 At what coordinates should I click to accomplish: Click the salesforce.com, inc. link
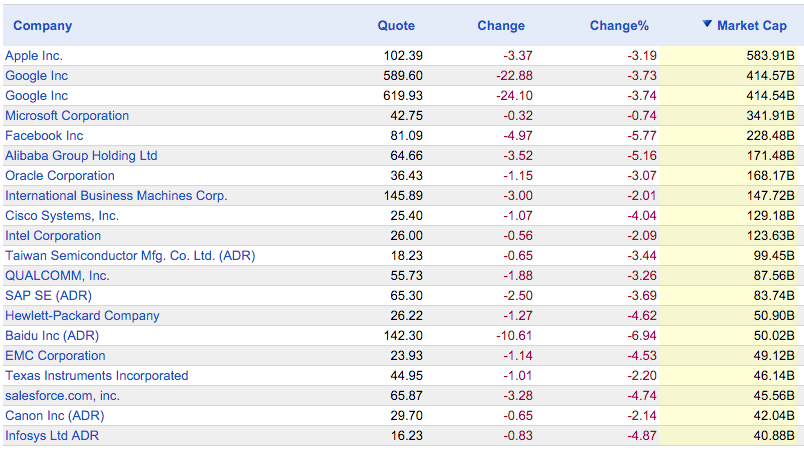62,396
